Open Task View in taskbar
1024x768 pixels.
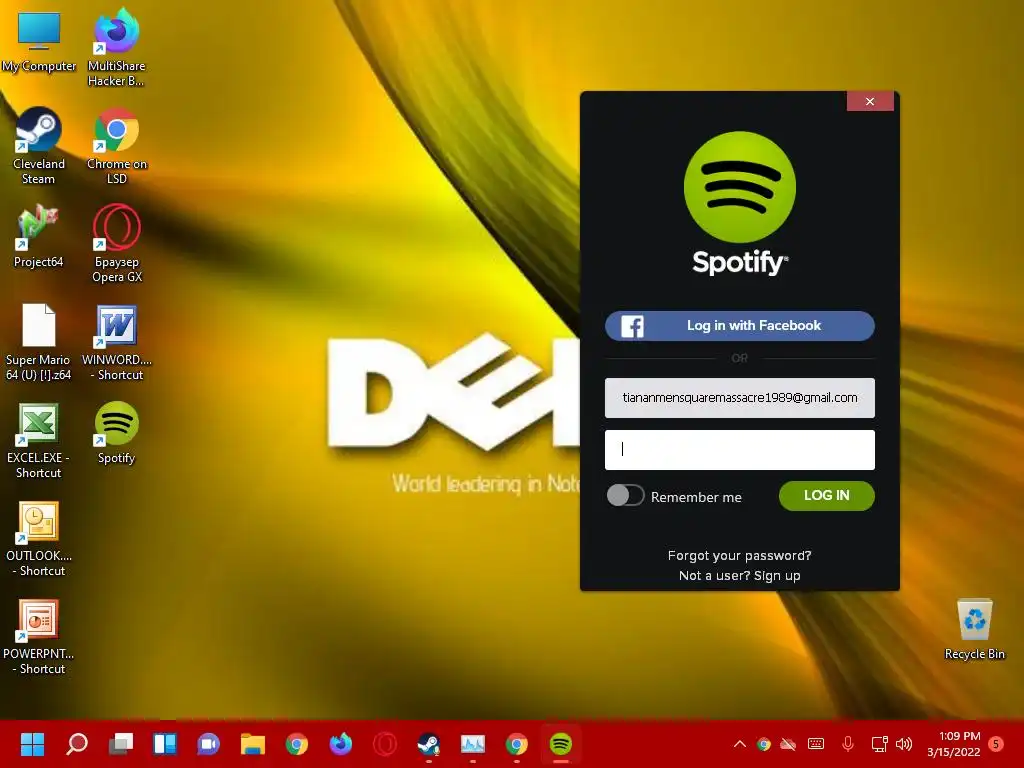point(121,744)
